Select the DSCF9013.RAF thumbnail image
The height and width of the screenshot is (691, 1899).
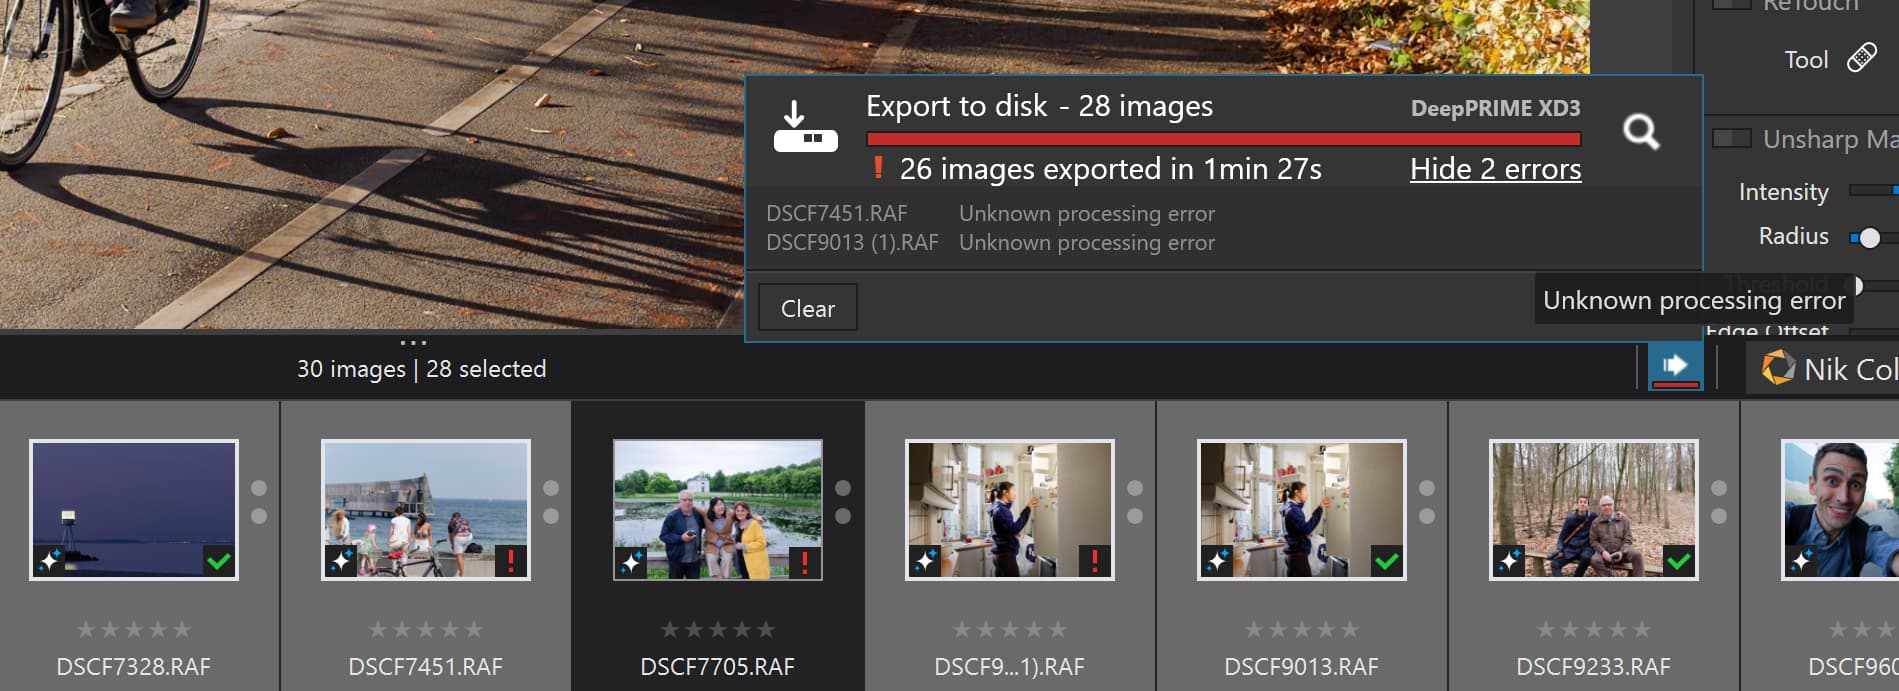coord(1301,509)
